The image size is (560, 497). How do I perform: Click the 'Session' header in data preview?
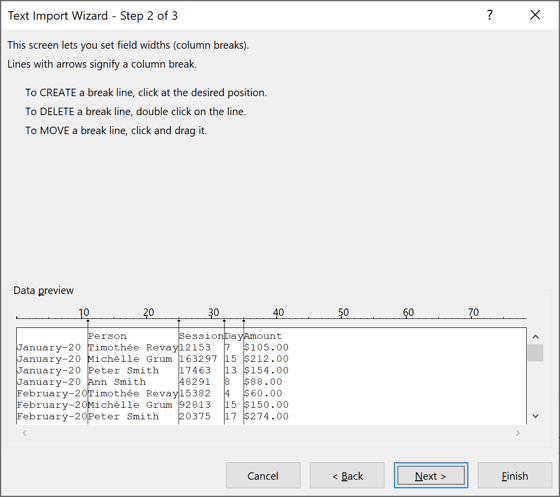tap(201, 336)
